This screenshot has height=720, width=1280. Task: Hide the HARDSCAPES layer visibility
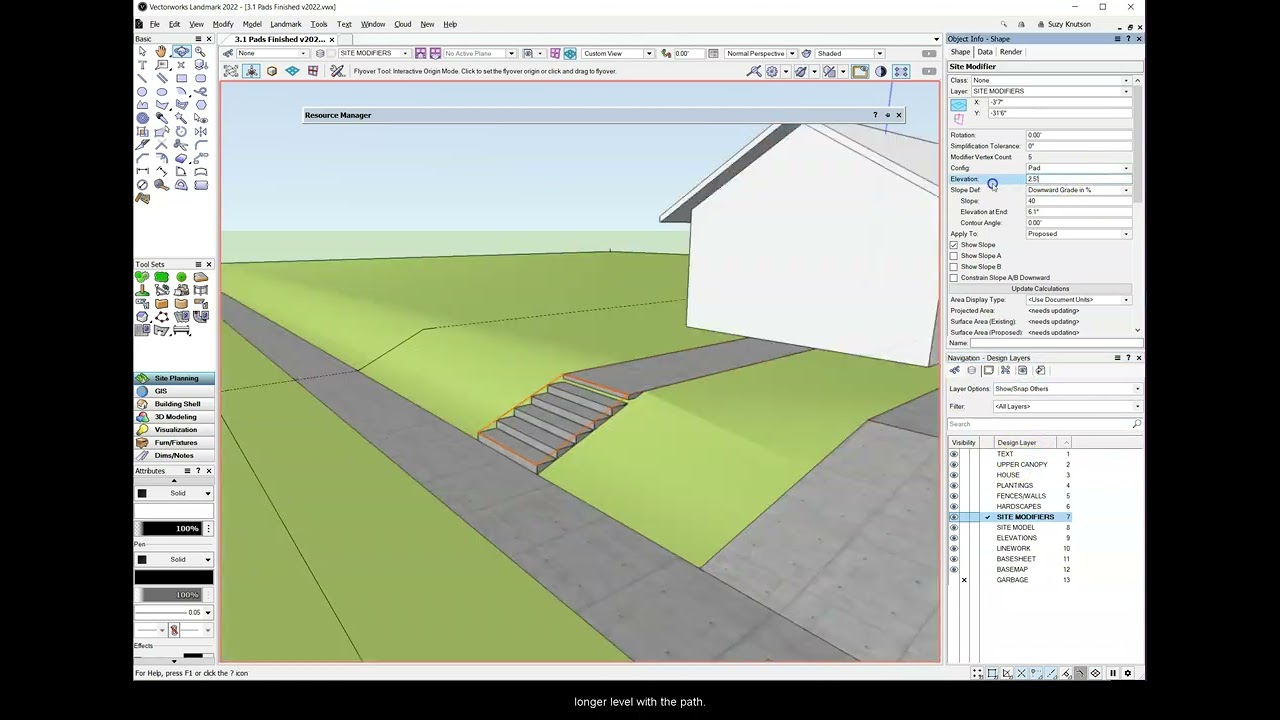[953, 506]
